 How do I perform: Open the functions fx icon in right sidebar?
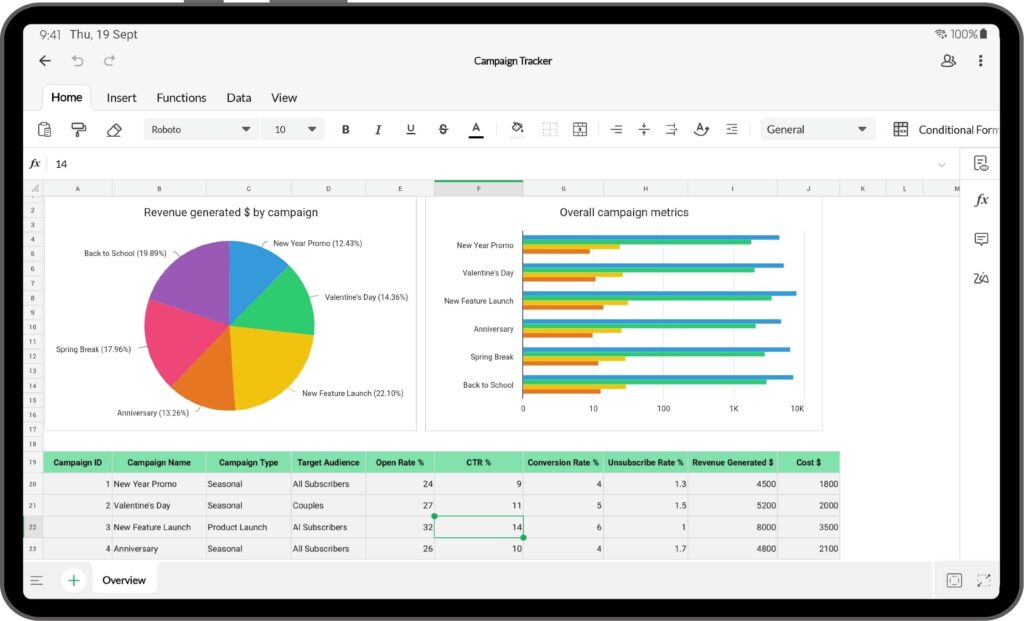point(981,200)
